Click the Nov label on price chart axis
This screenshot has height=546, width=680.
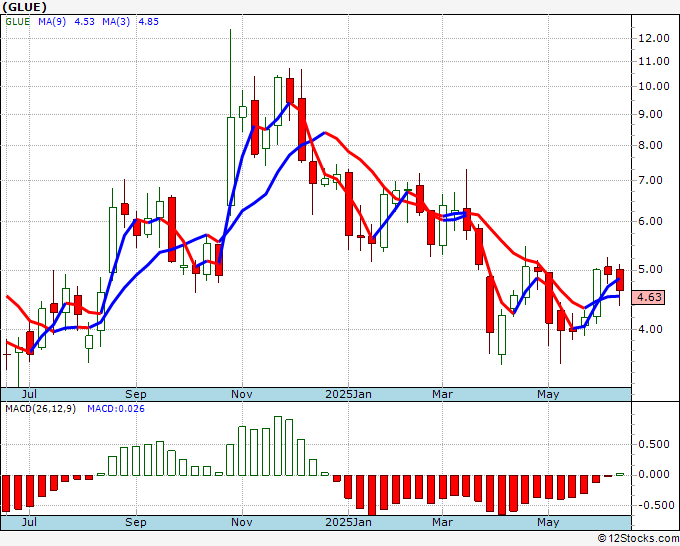coord(242,394)
